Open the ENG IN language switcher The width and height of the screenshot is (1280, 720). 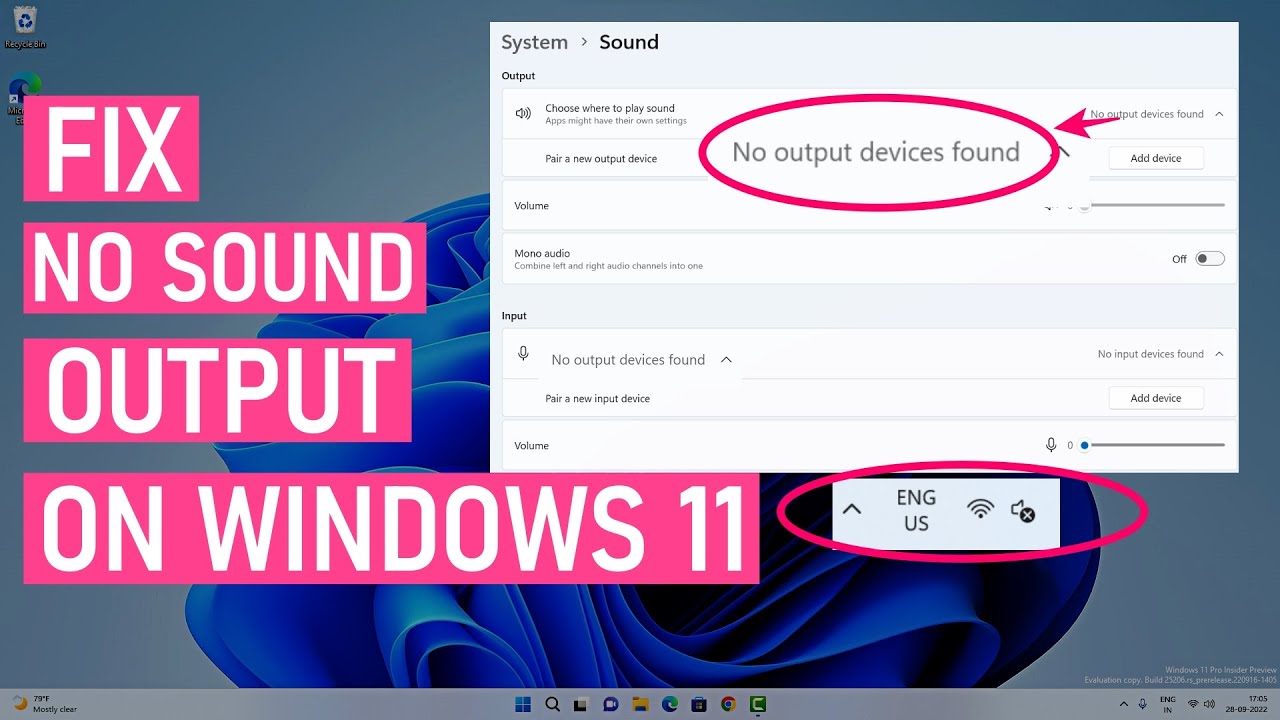[1167, 704]
